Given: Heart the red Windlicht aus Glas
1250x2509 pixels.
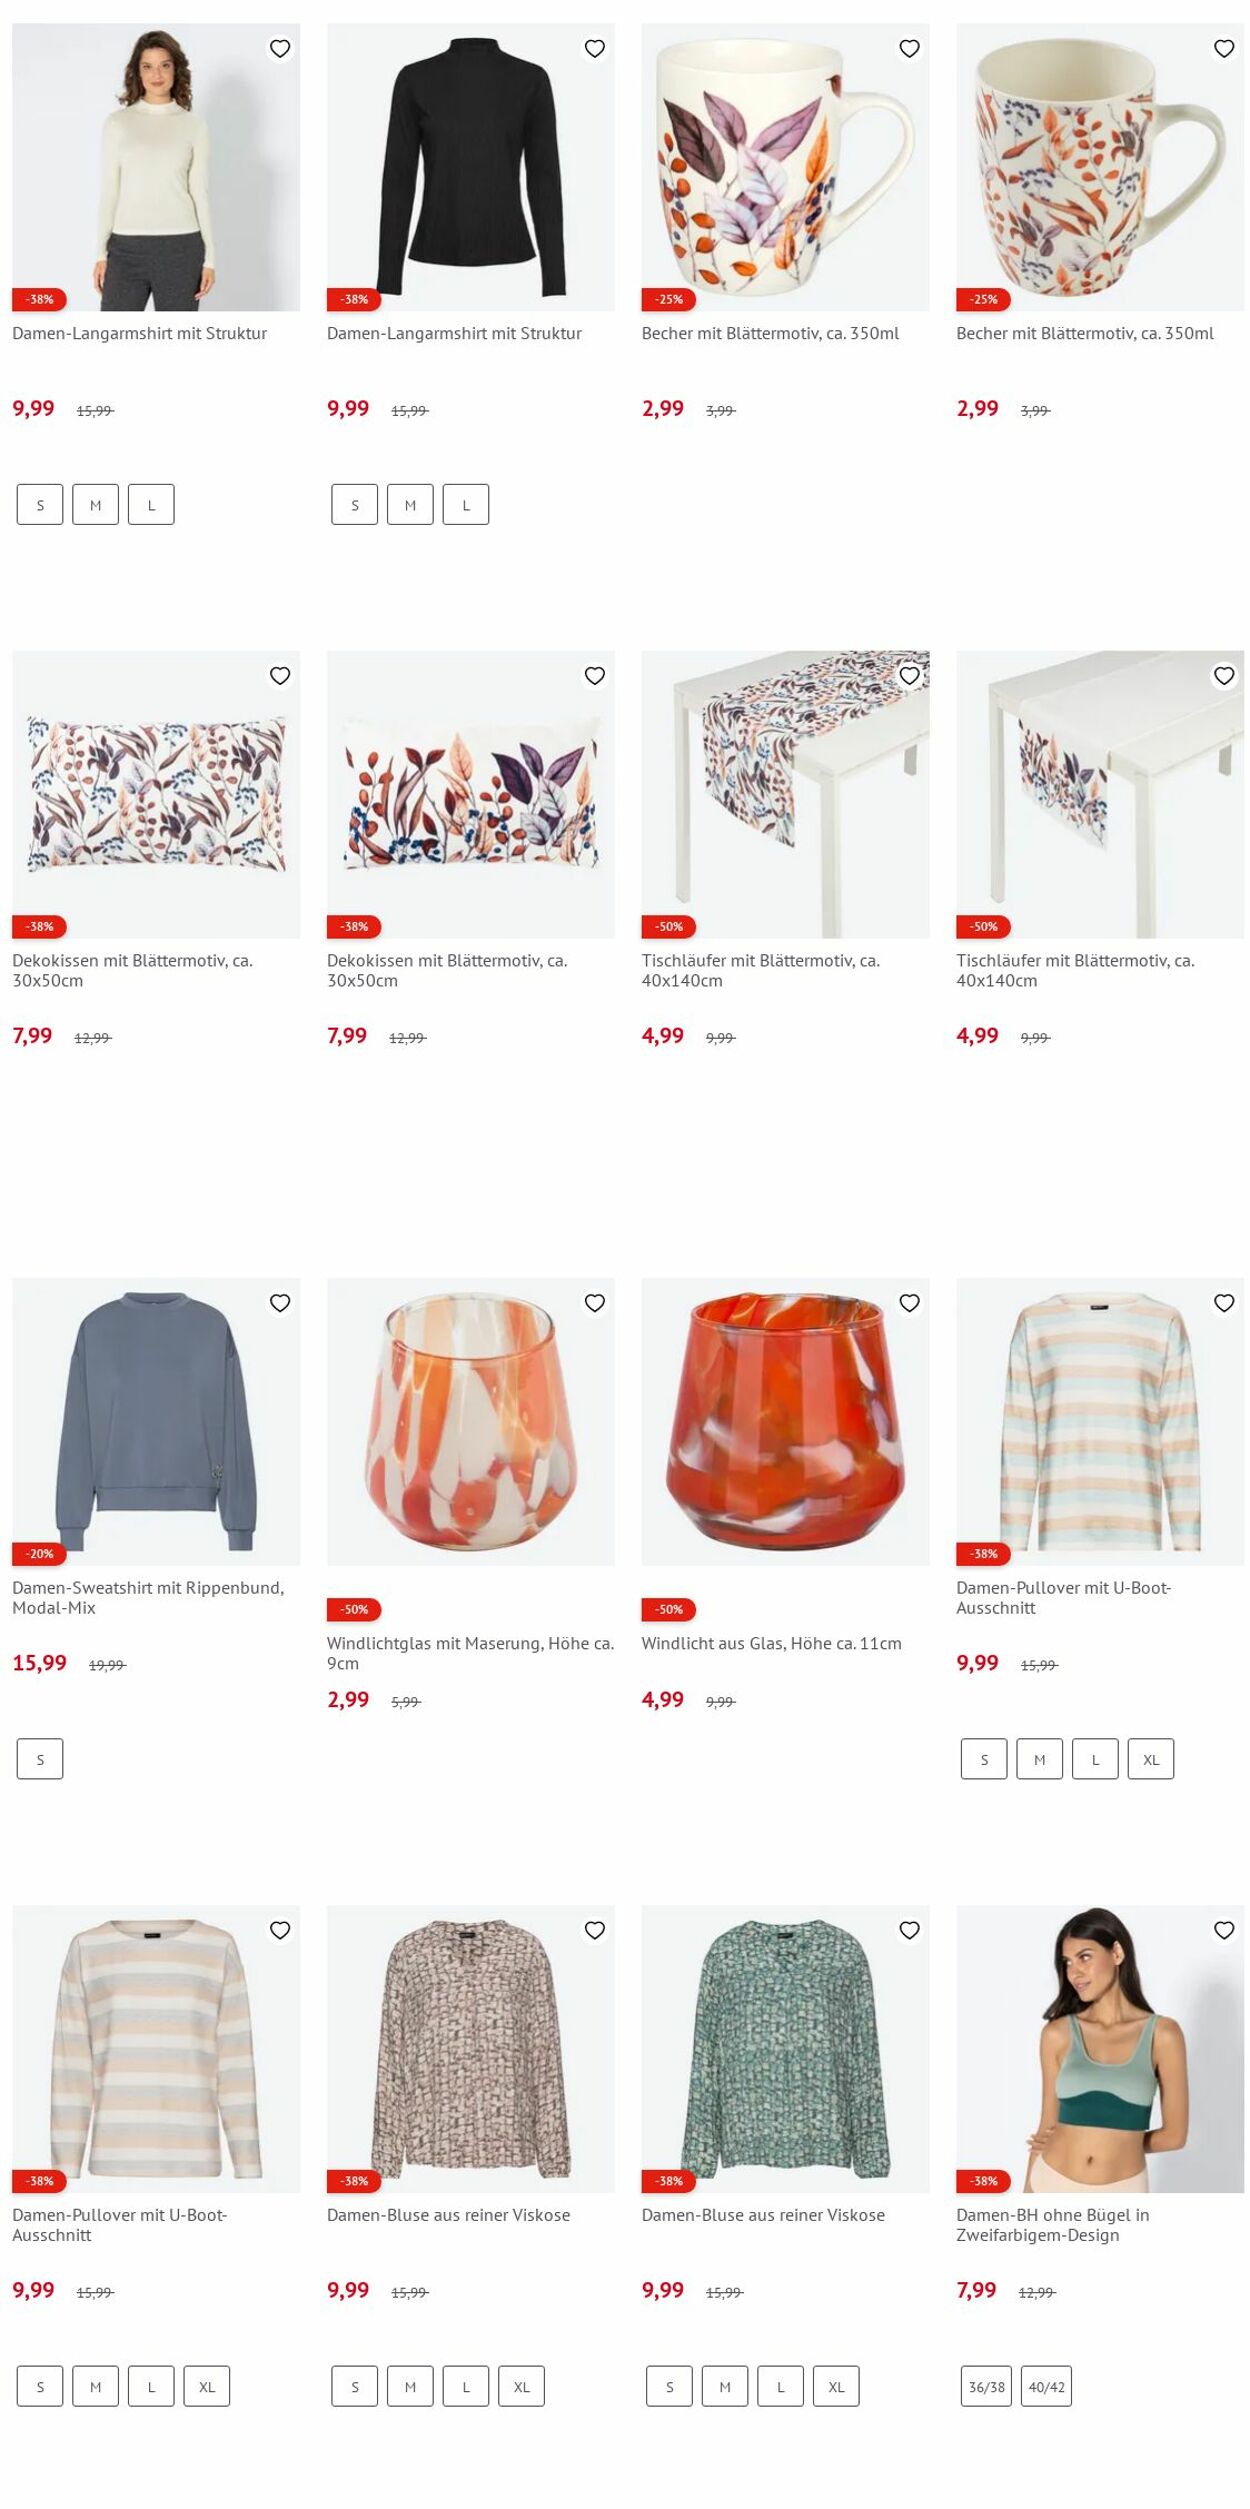Looking at the screenshot, I should (x=909, y=1302).
